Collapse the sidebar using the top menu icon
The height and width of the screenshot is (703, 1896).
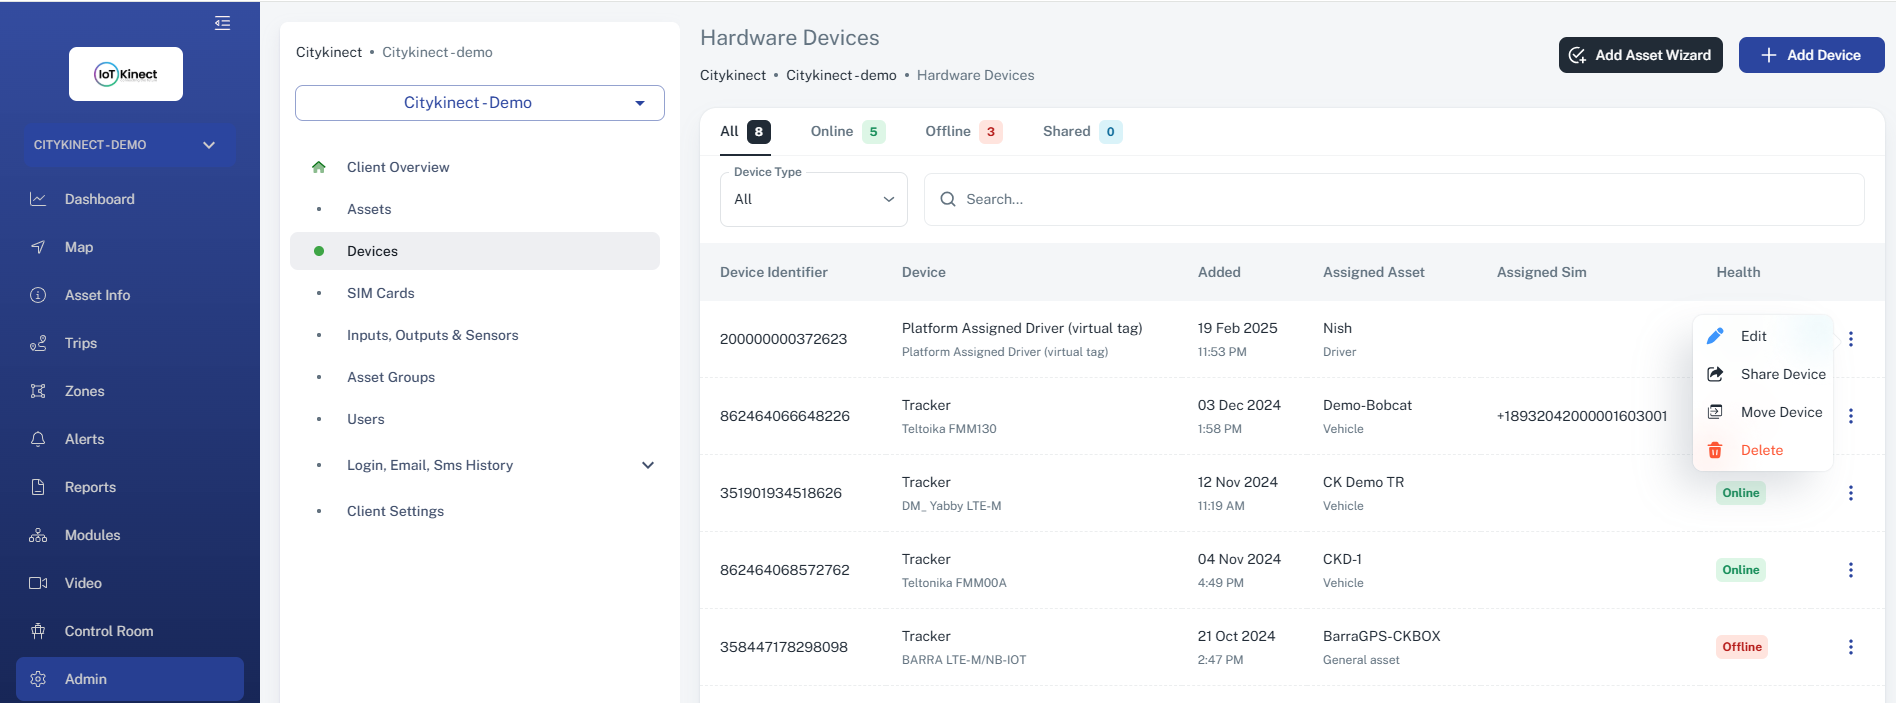pyautogui.click(x=222, y=23)
